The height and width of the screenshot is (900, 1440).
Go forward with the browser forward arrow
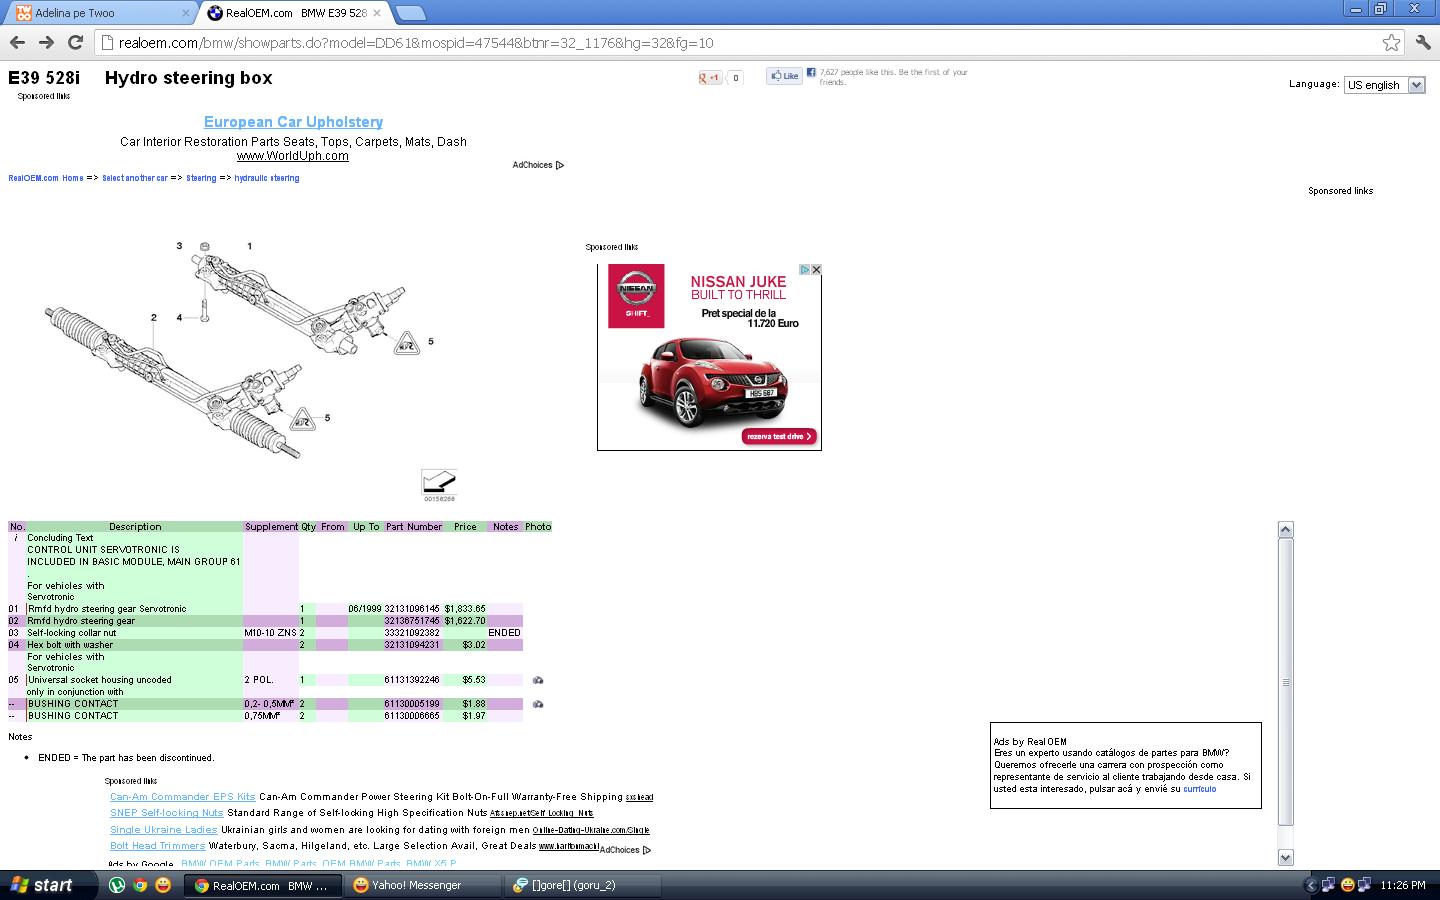46,42
